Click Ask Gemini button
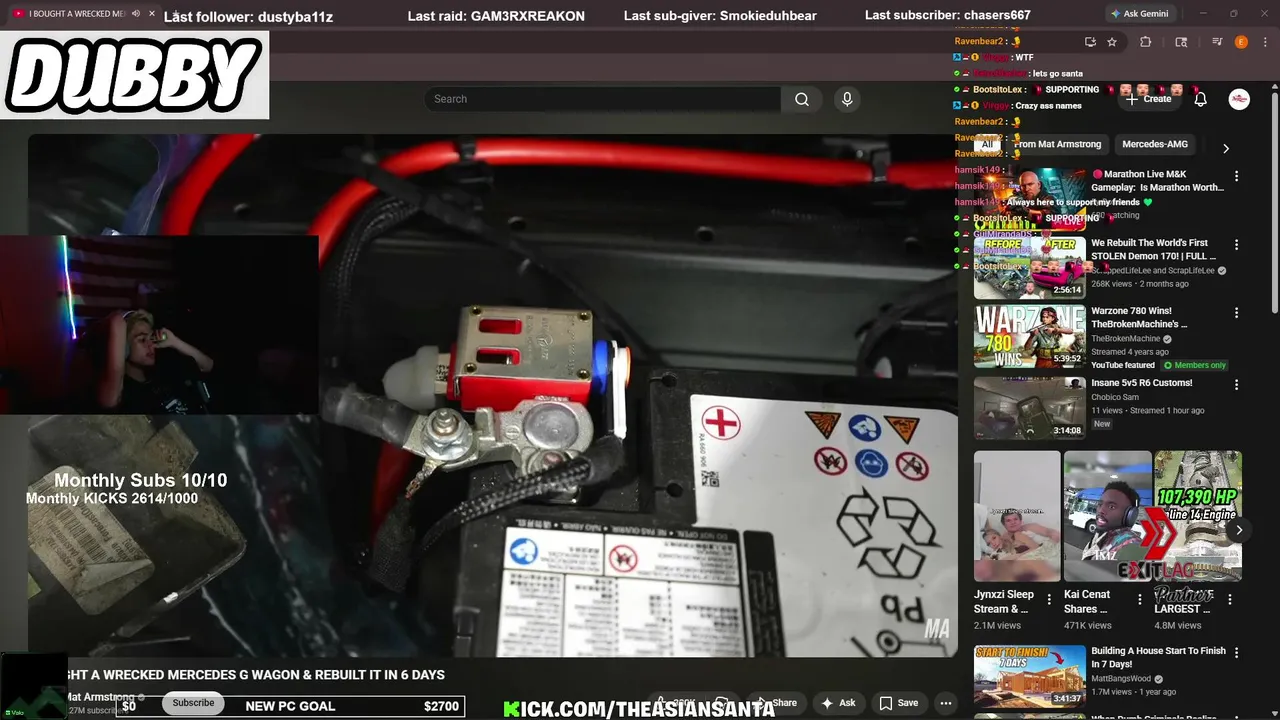The image size is (1280, 720). (1139, 14)
